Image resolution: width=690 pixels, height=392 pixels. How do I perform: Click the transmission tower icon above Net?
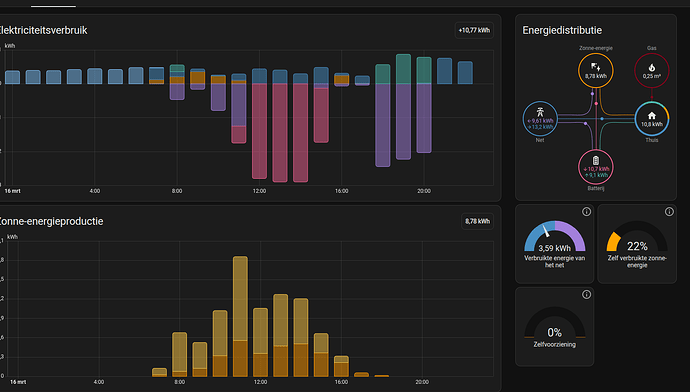(540, 112)
